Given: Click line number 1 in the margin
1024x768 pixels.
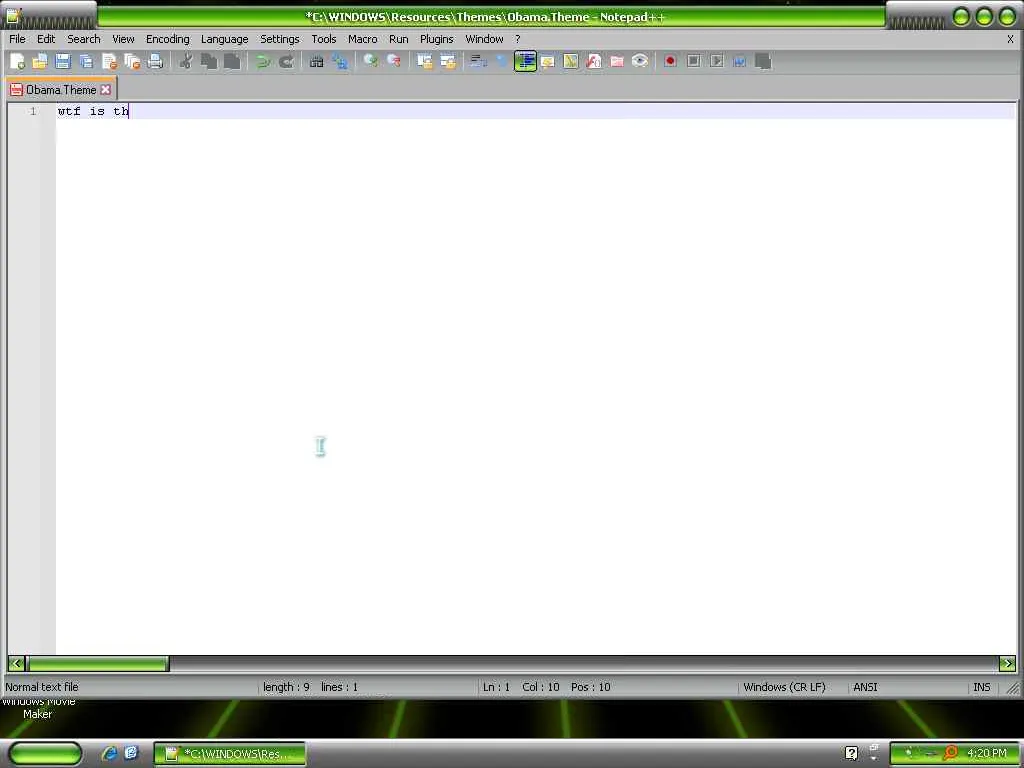Looking at the screenshot, I should (x=33, y=112).
